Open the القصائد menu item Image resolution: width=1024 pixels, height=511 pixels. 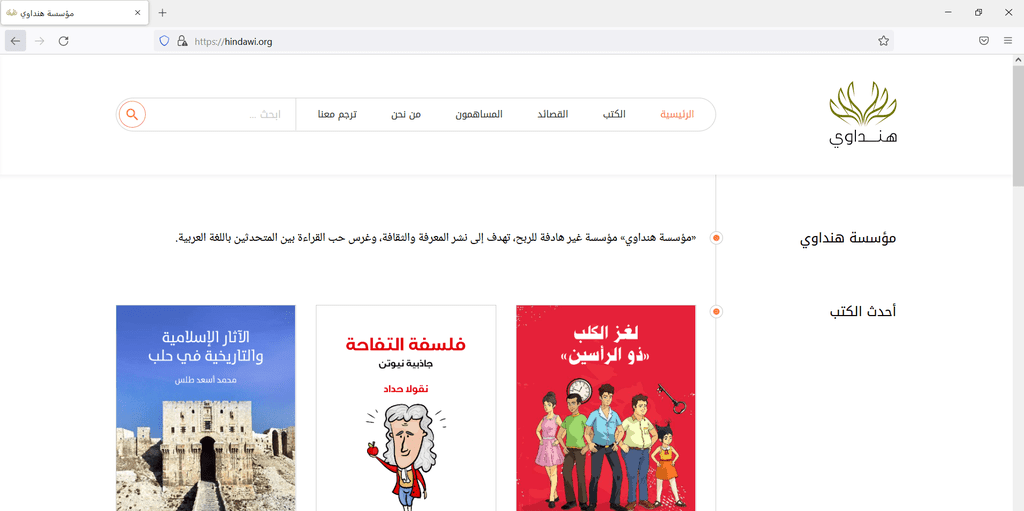point(552,114)
